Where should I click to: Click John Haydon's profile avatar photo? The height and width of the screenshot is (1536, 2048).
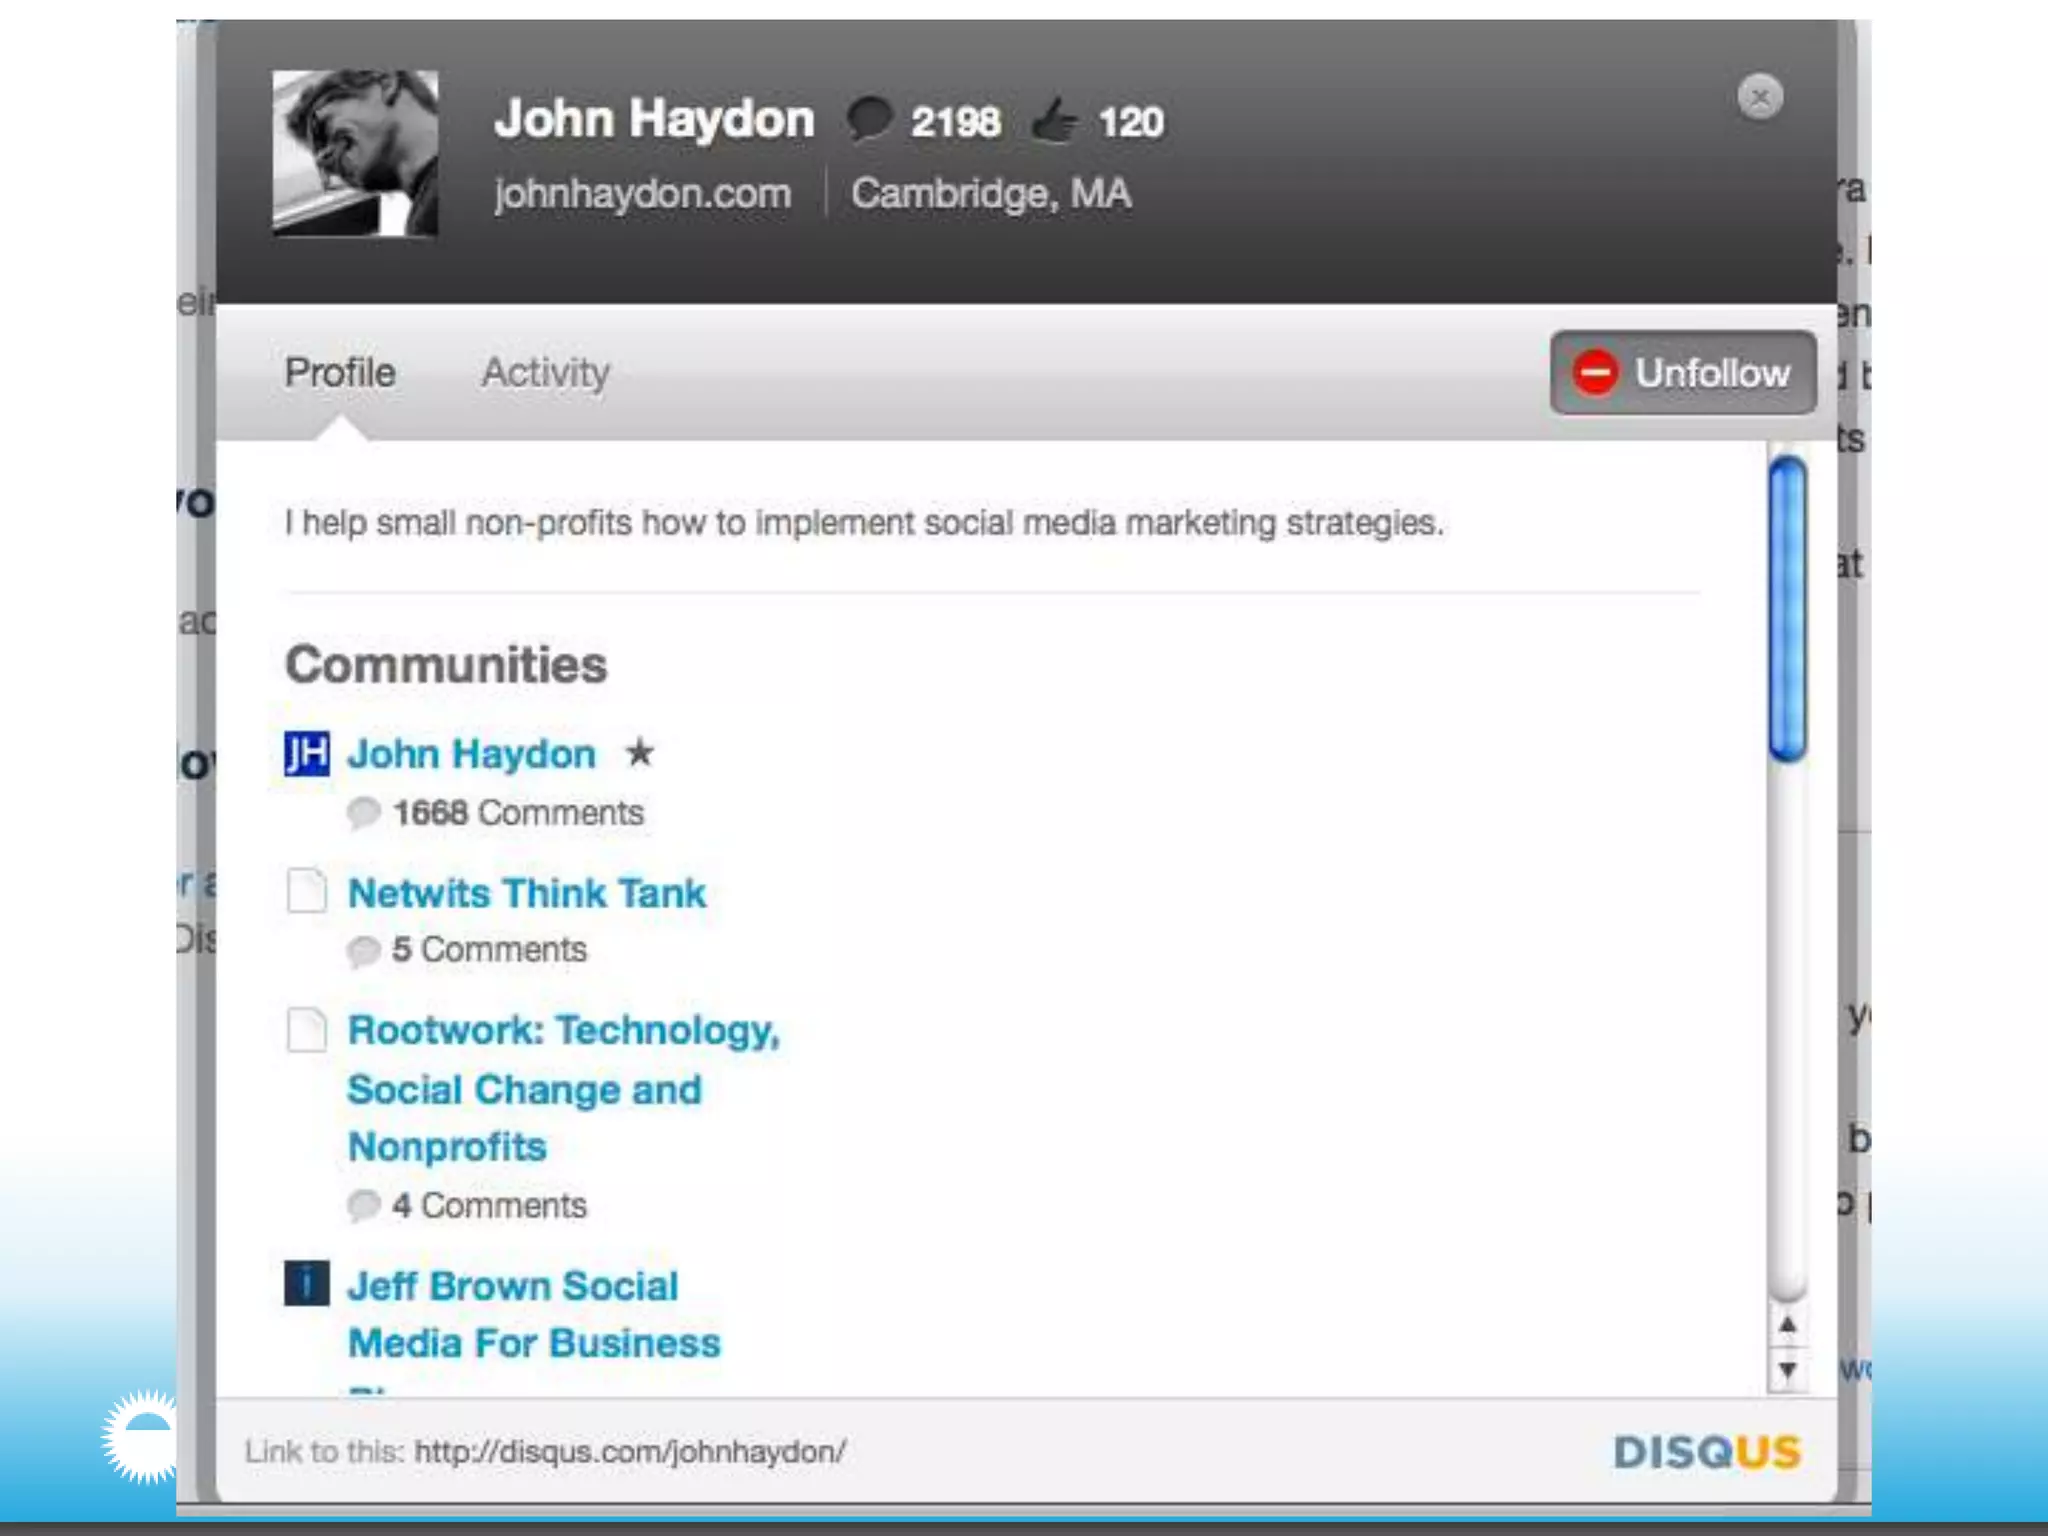355,153
